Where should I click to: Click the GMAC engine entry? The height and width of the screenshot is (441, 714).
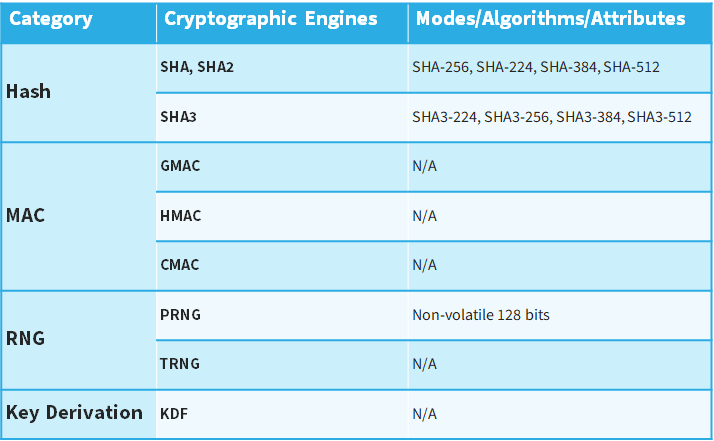pyautogui.click(x=180, y=166)
